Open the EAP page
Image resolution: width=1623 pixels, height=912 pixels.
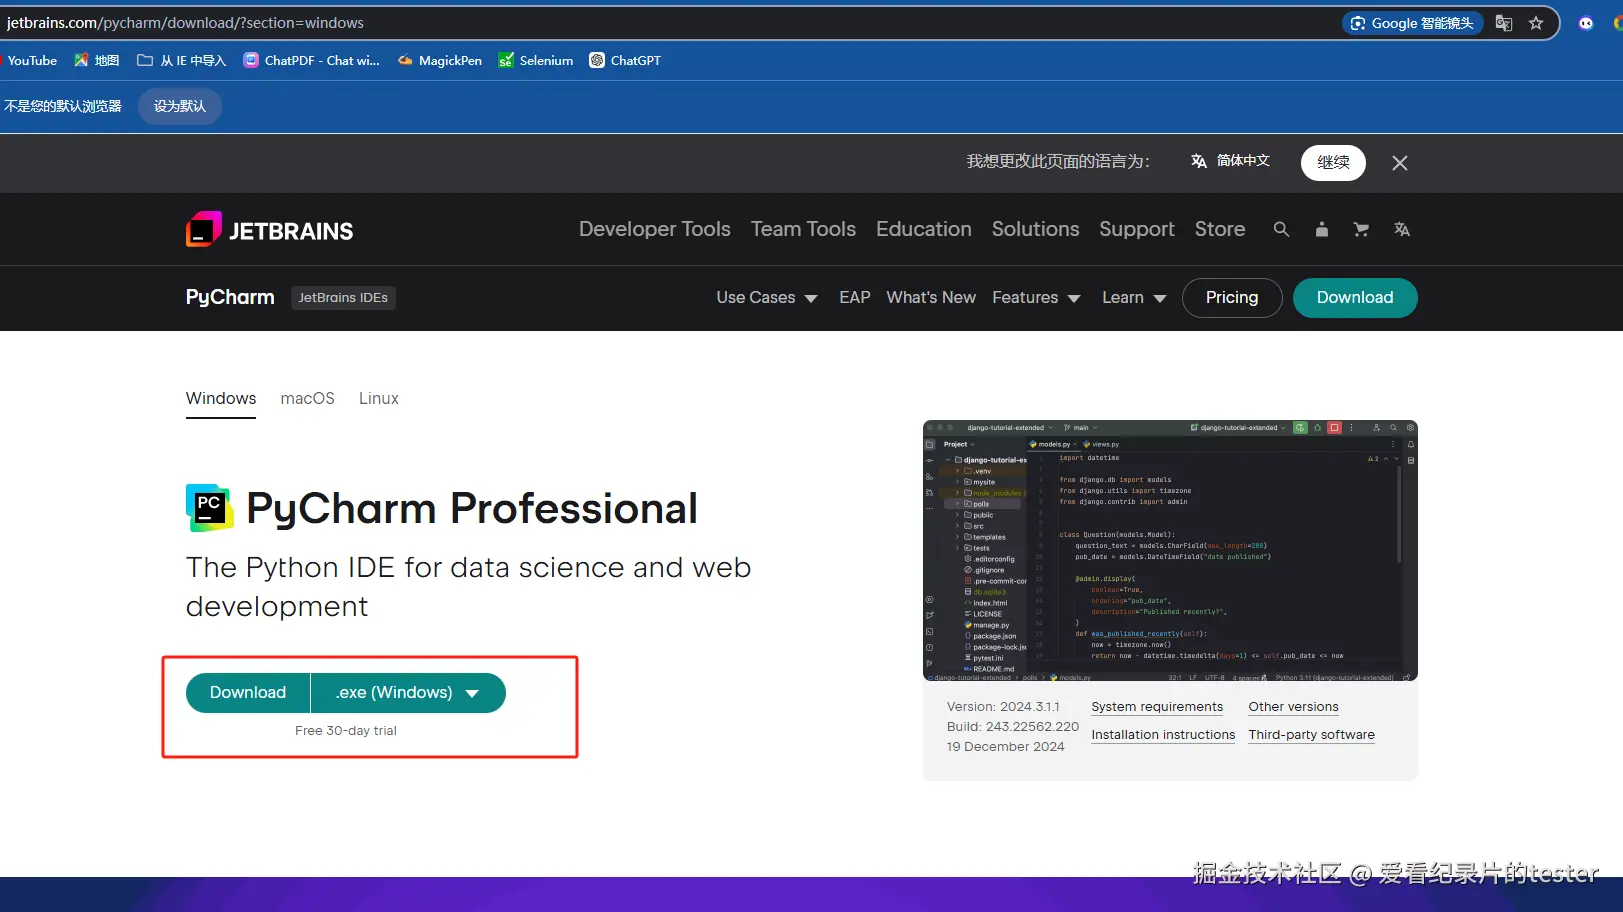[x=855, y=297]
